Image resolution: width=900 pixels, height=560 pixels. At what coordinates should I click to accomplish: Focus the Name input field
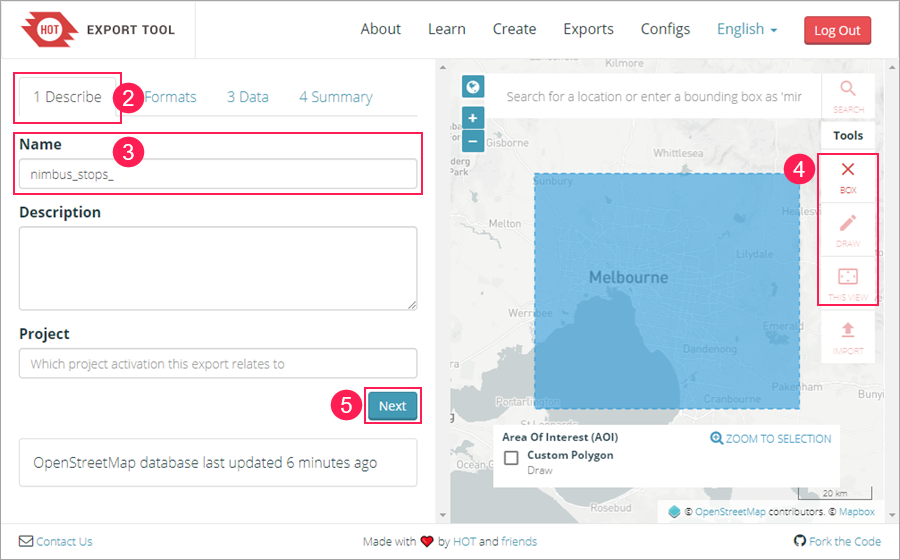218,174
